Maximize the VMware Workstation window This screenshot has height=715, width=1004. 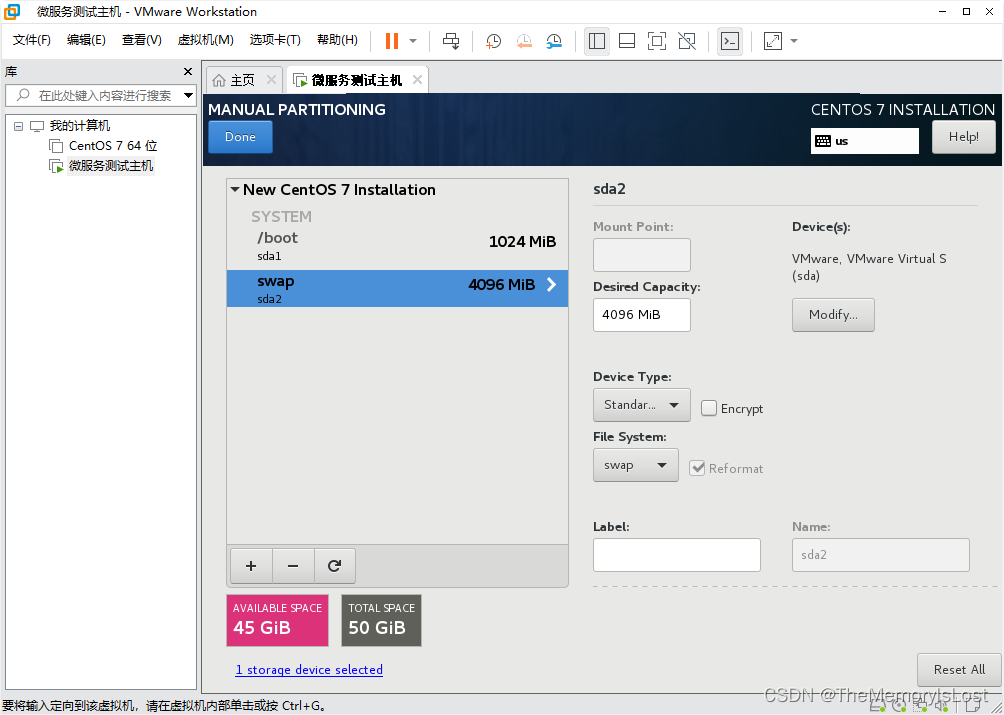(x=966, y=12)
